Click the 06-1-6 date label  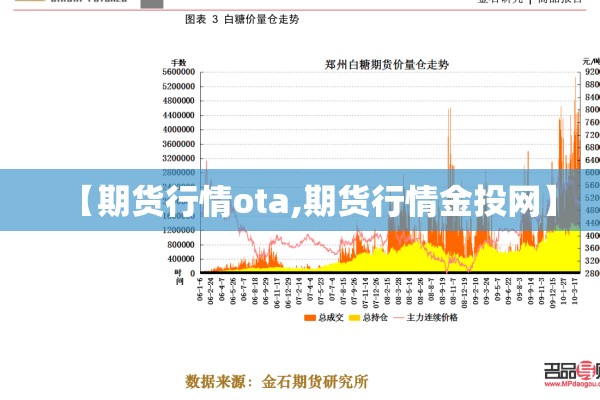(x=199, y=289)
